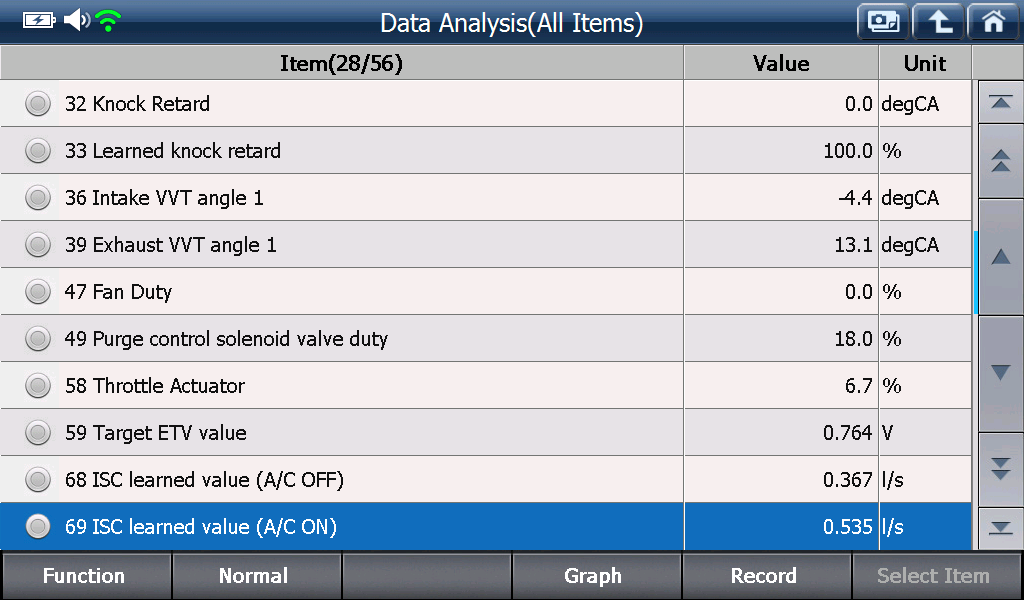1024x600 pixels.
Task: Select radio for 36 Intake VVT angle 1
Action: point(38,198)
